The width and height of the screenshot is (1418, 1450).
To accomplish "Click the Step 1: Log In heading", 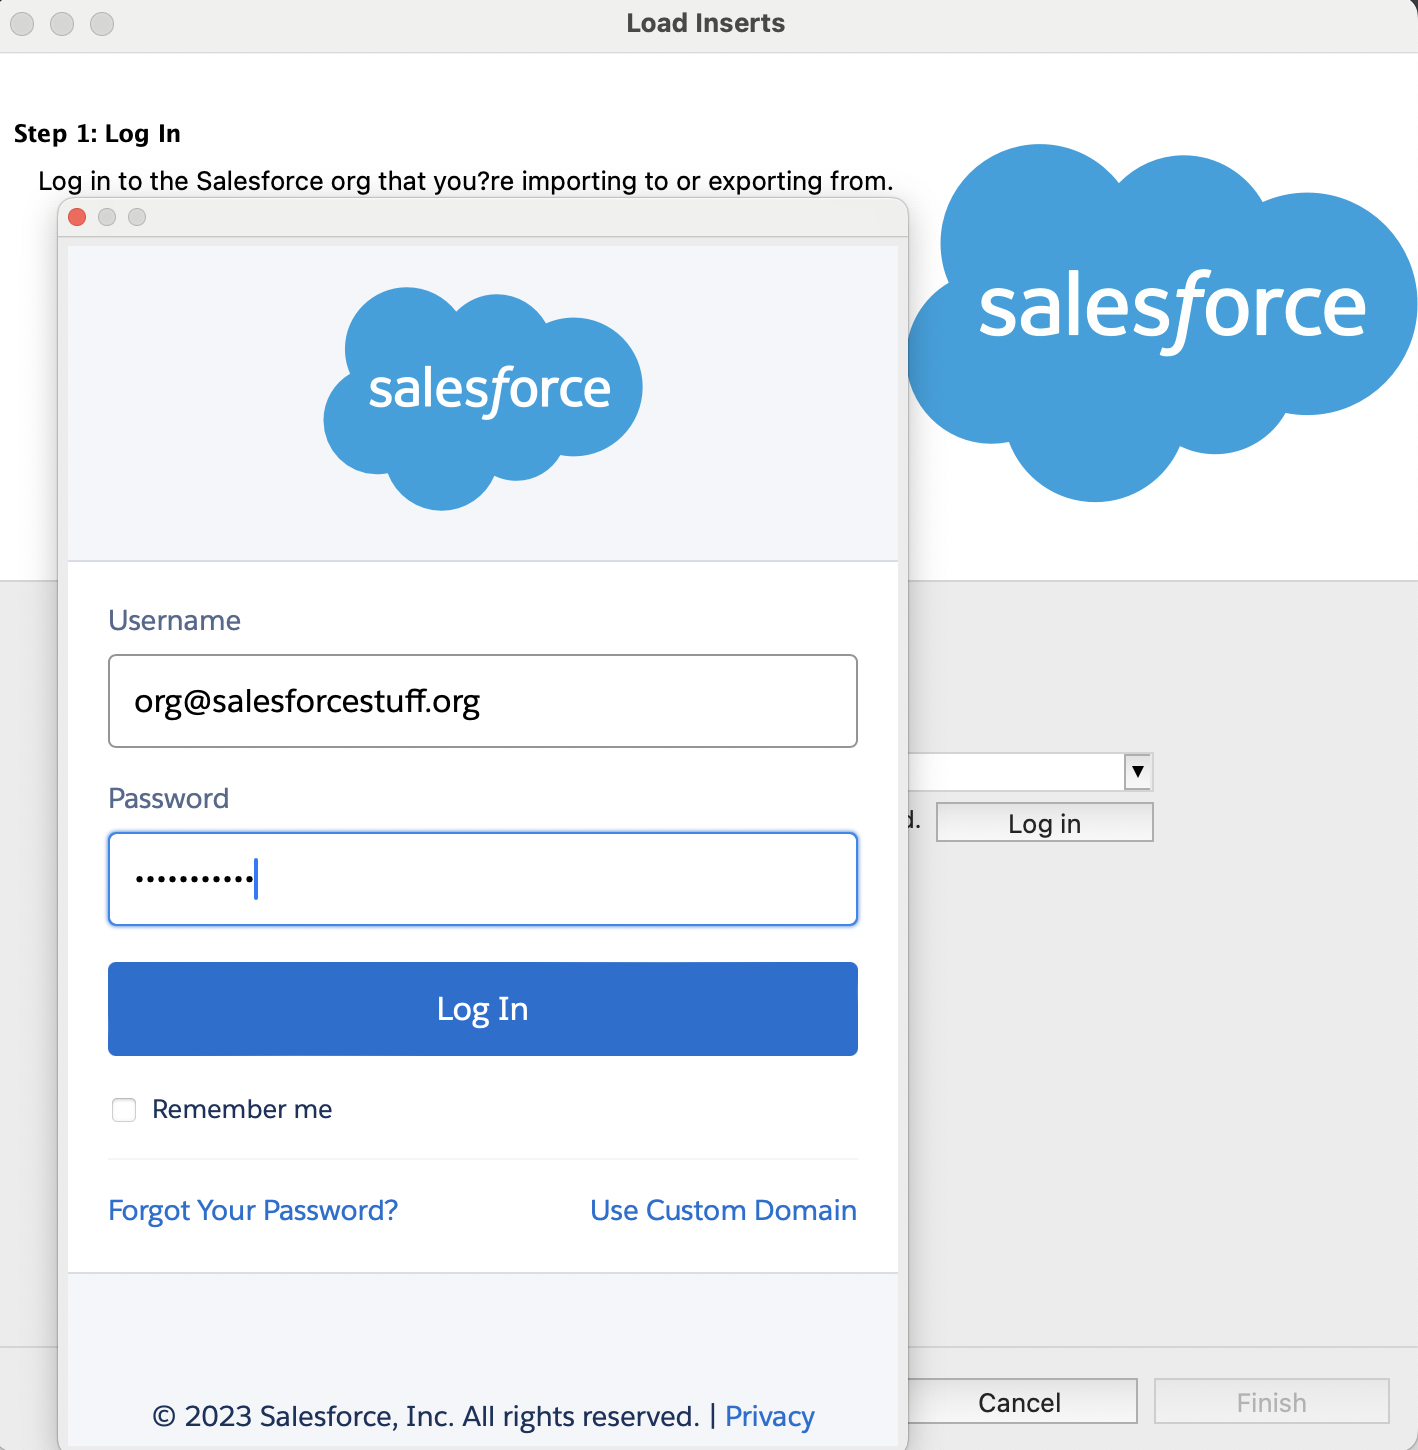I will [97, 133].
